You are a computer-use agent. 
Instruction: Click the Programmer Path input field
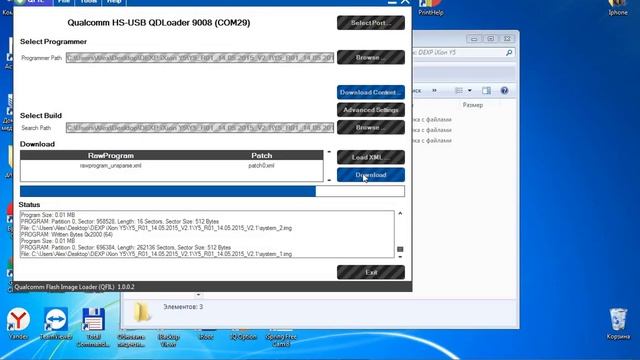click(x=200, y=58)
